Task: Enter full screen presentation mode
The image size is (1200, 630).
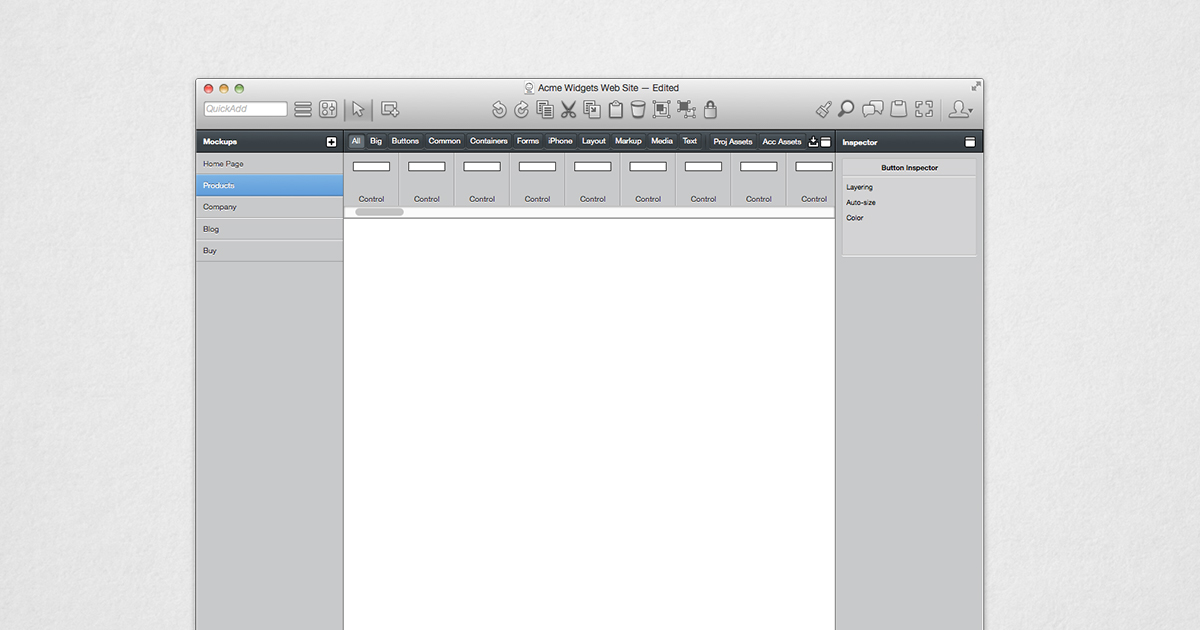Action: coord(923,110)
